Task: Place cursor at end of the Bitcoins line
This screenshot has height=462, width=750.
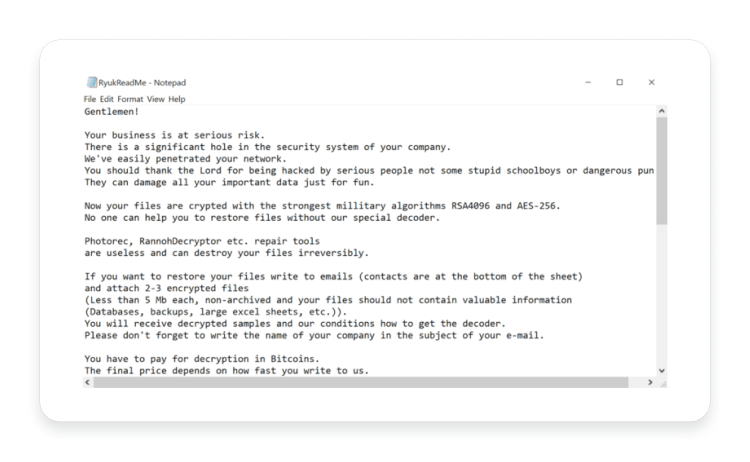Action: [320, 359]
